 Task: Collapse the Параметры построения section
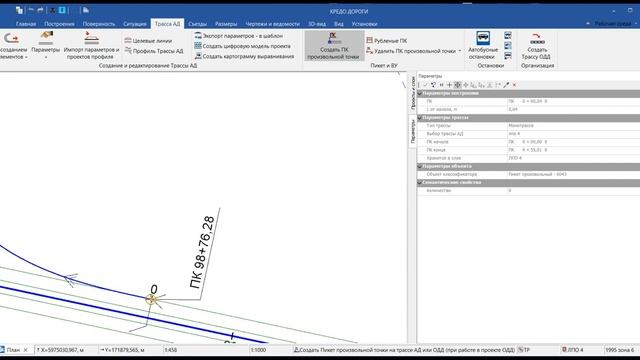420,93
